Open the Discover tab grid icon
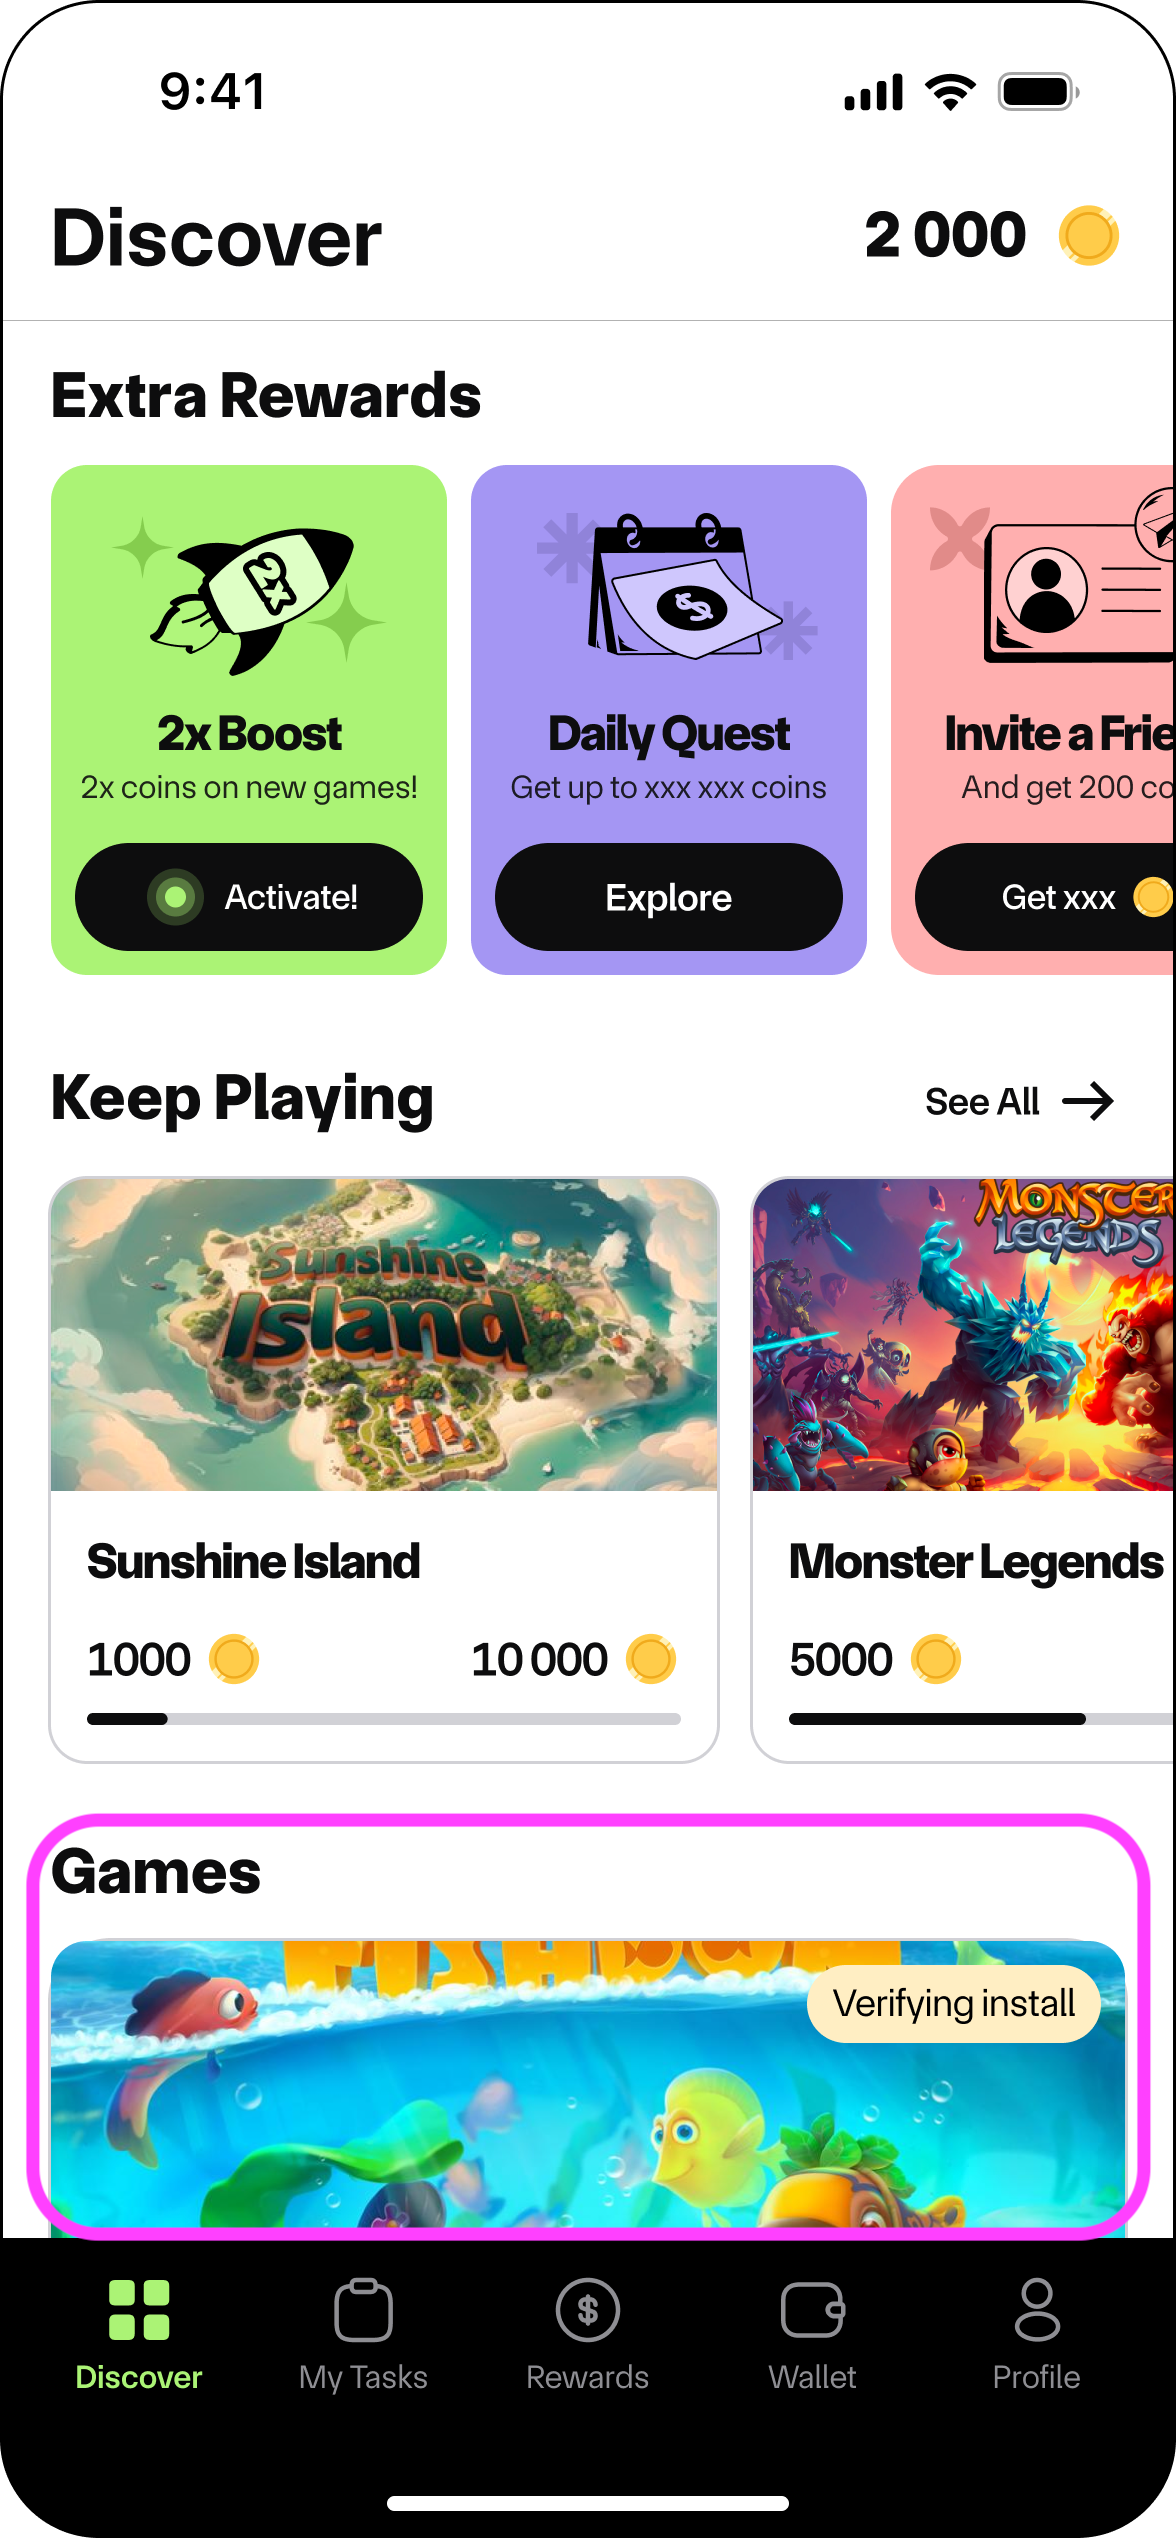Screen dimensions: 1176x2538 coord(139,2310)
